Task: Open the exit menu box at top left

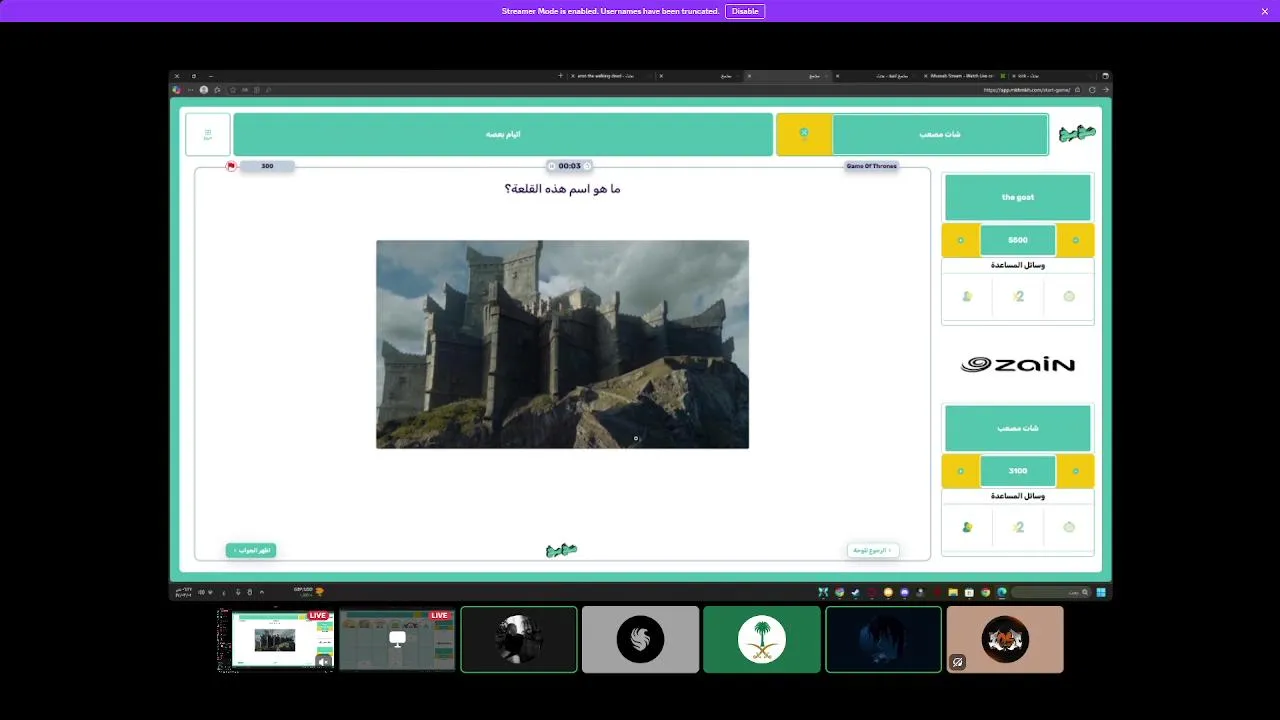Action: [x=208, y=134]
